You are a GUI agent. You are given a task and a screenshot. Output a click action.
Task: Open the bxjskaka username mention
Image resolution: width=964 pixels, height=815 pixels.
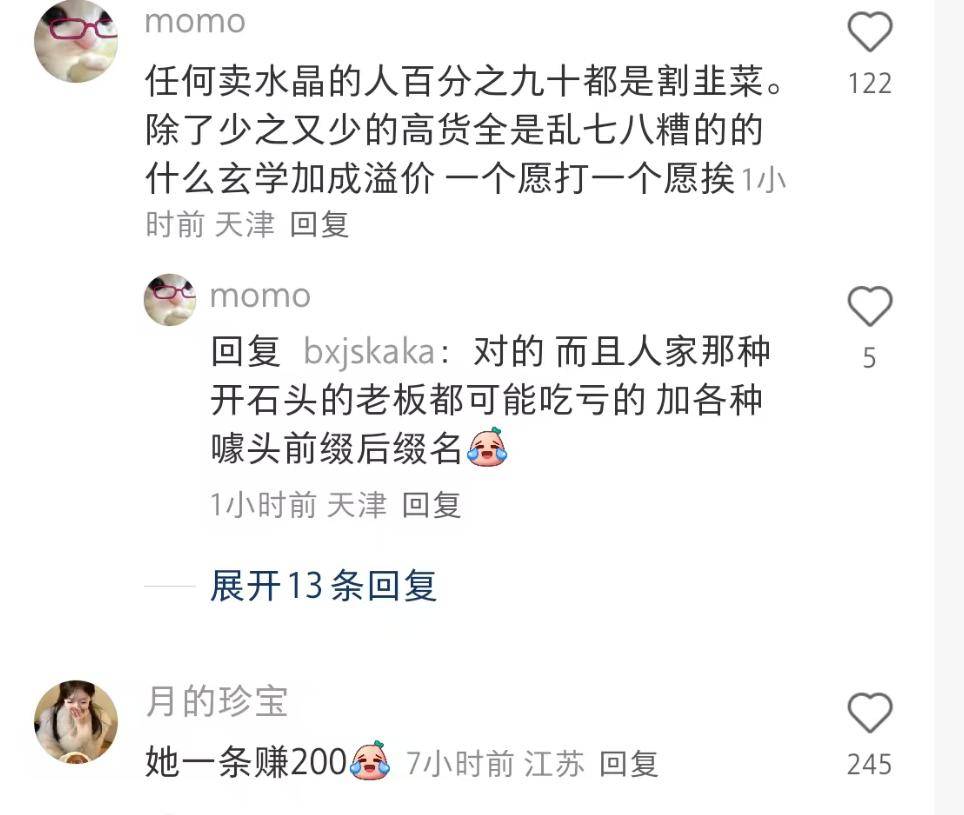click(x=370, y=352)
